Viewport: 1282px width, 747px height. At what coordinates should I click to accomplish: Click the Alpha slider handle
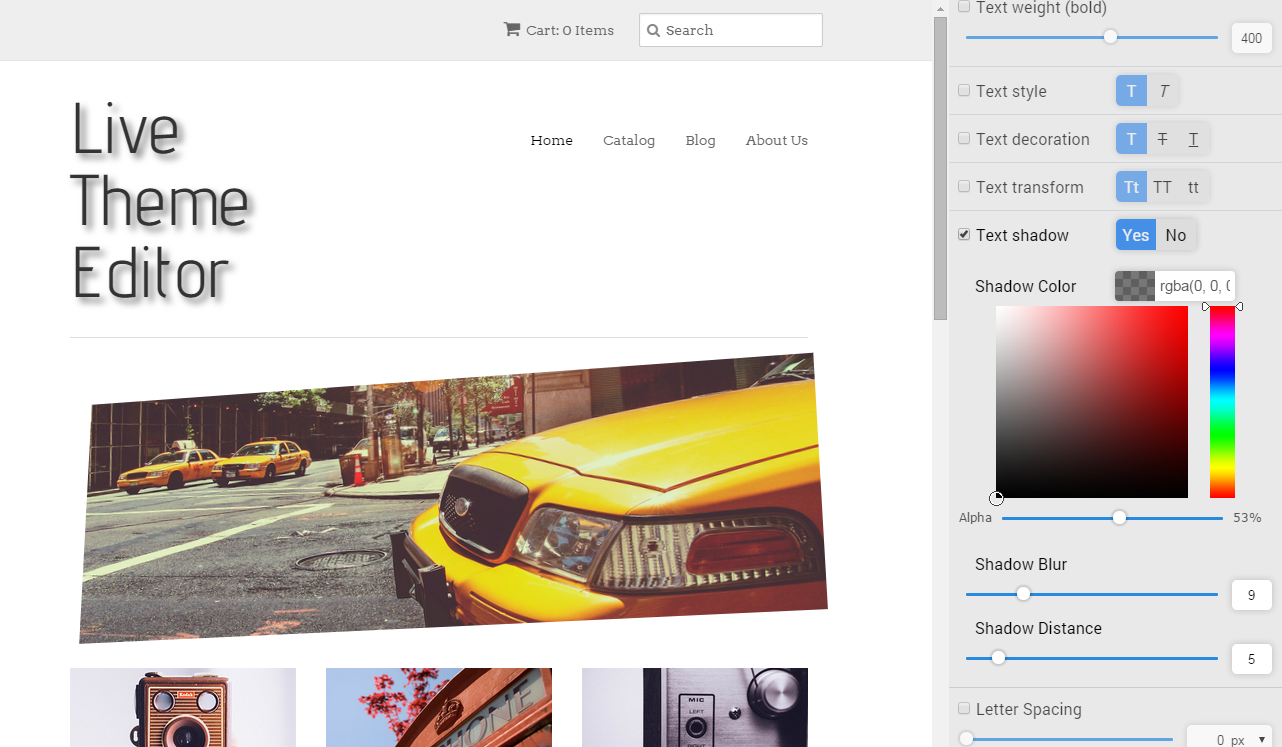[x=1119, y=518]
